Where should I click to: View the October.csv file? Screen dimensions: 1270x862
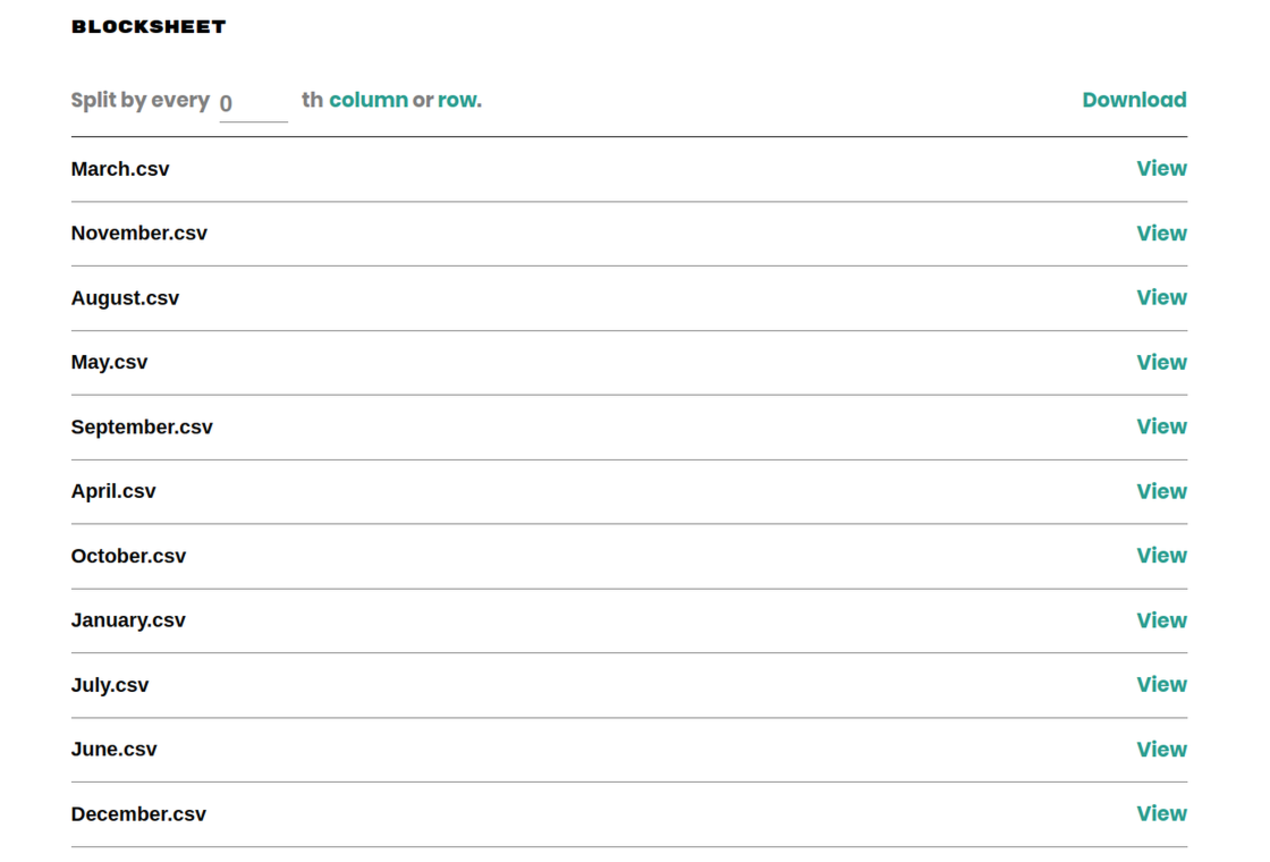(1161, 556)
